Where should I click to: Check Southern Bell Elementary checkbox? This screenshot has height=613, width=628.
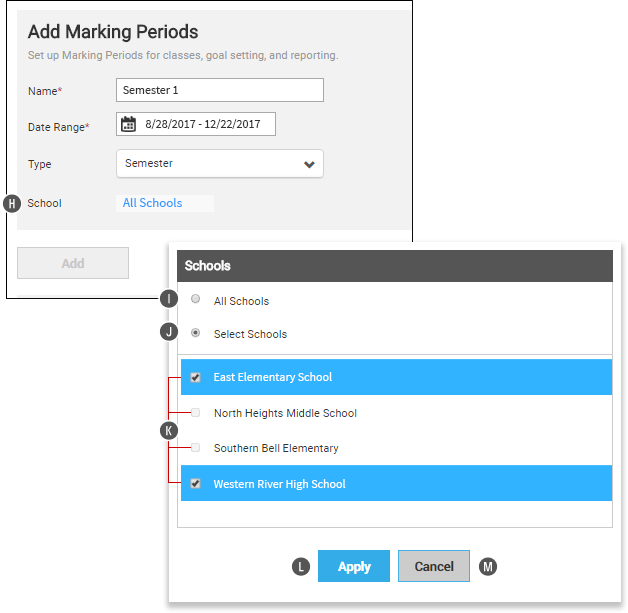coord(195,447)
